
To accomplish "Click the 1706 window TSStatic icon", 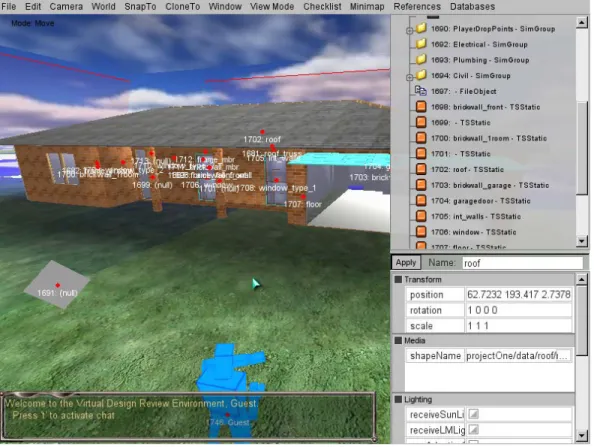I will (421, 231).
